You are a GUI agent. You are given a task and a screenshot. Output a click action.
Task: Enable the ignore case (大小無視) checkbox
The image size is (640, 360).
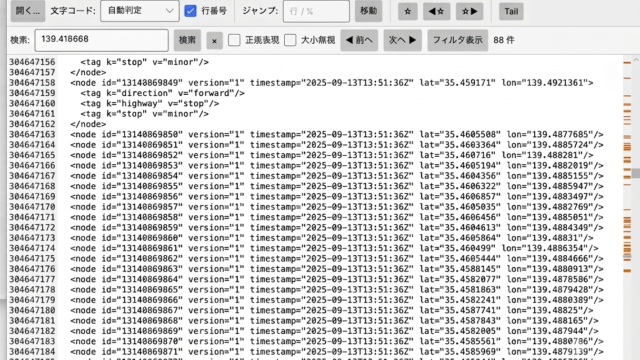coord(290,40)
